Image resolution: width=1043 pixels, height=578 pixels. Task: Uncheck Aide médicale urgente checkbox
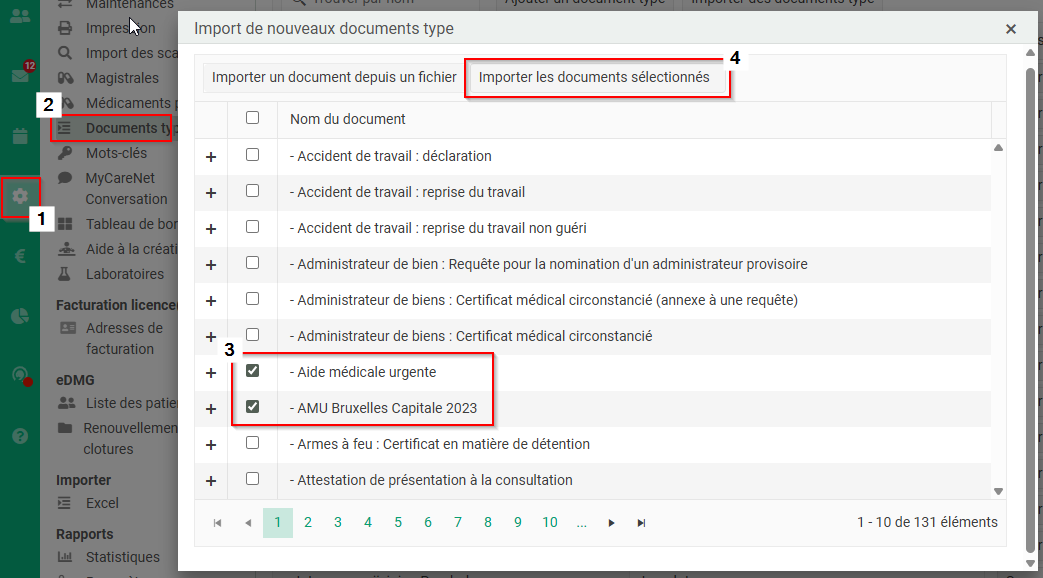[x=252, y=371]
